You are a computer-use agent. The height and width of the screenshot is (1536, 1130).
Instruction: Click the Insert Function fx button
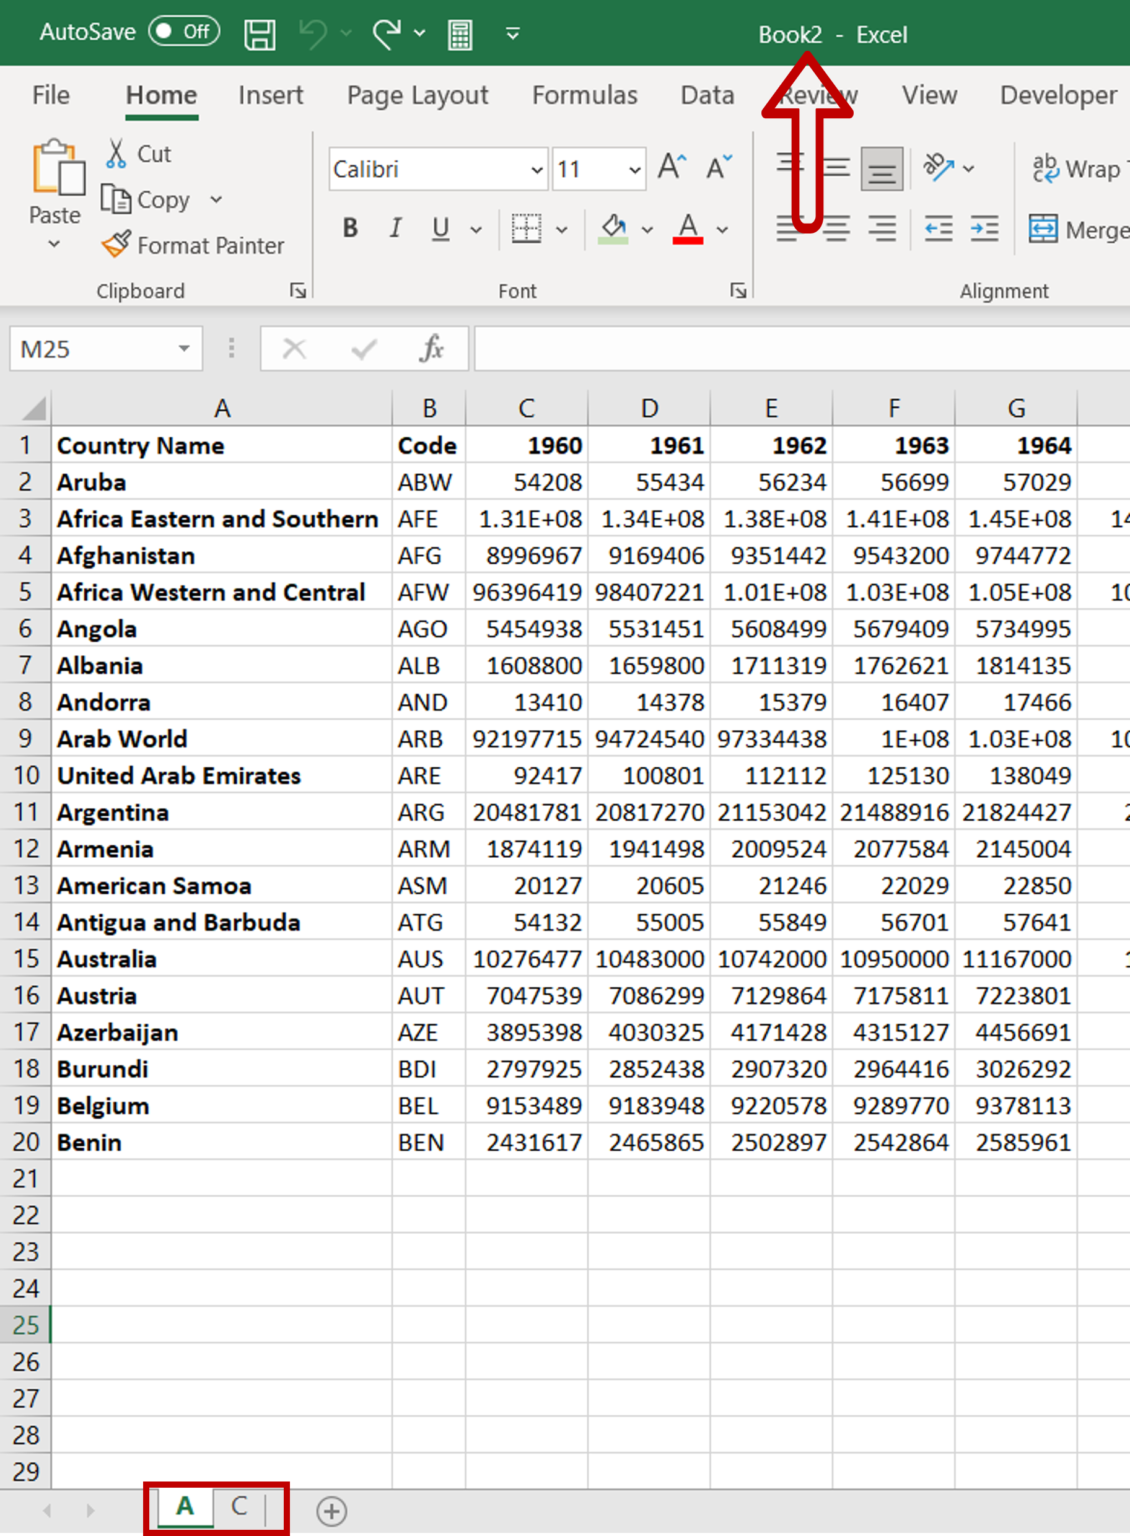[430, 349]
